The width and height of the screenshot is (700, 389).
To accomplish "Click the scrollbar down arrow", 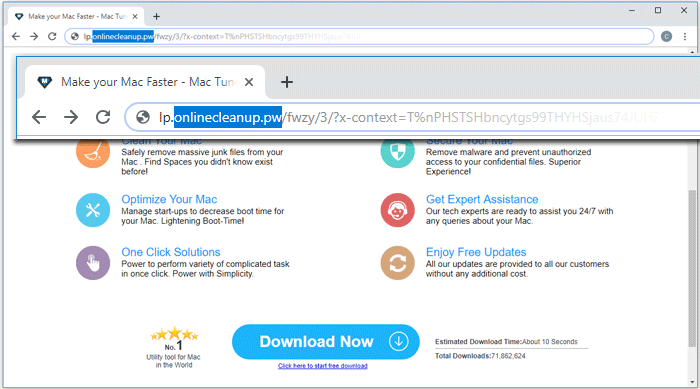I will 692,382.
